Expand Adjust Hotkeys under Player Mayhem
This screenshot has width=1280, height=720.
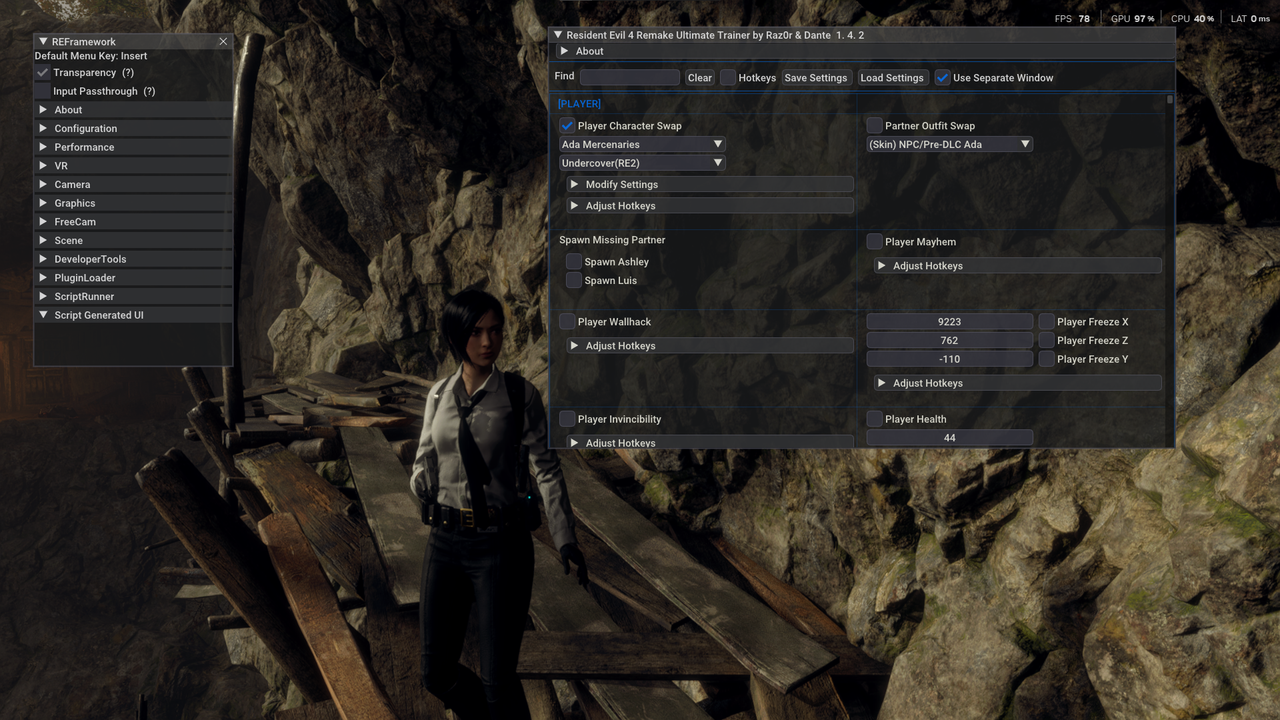1018,266
